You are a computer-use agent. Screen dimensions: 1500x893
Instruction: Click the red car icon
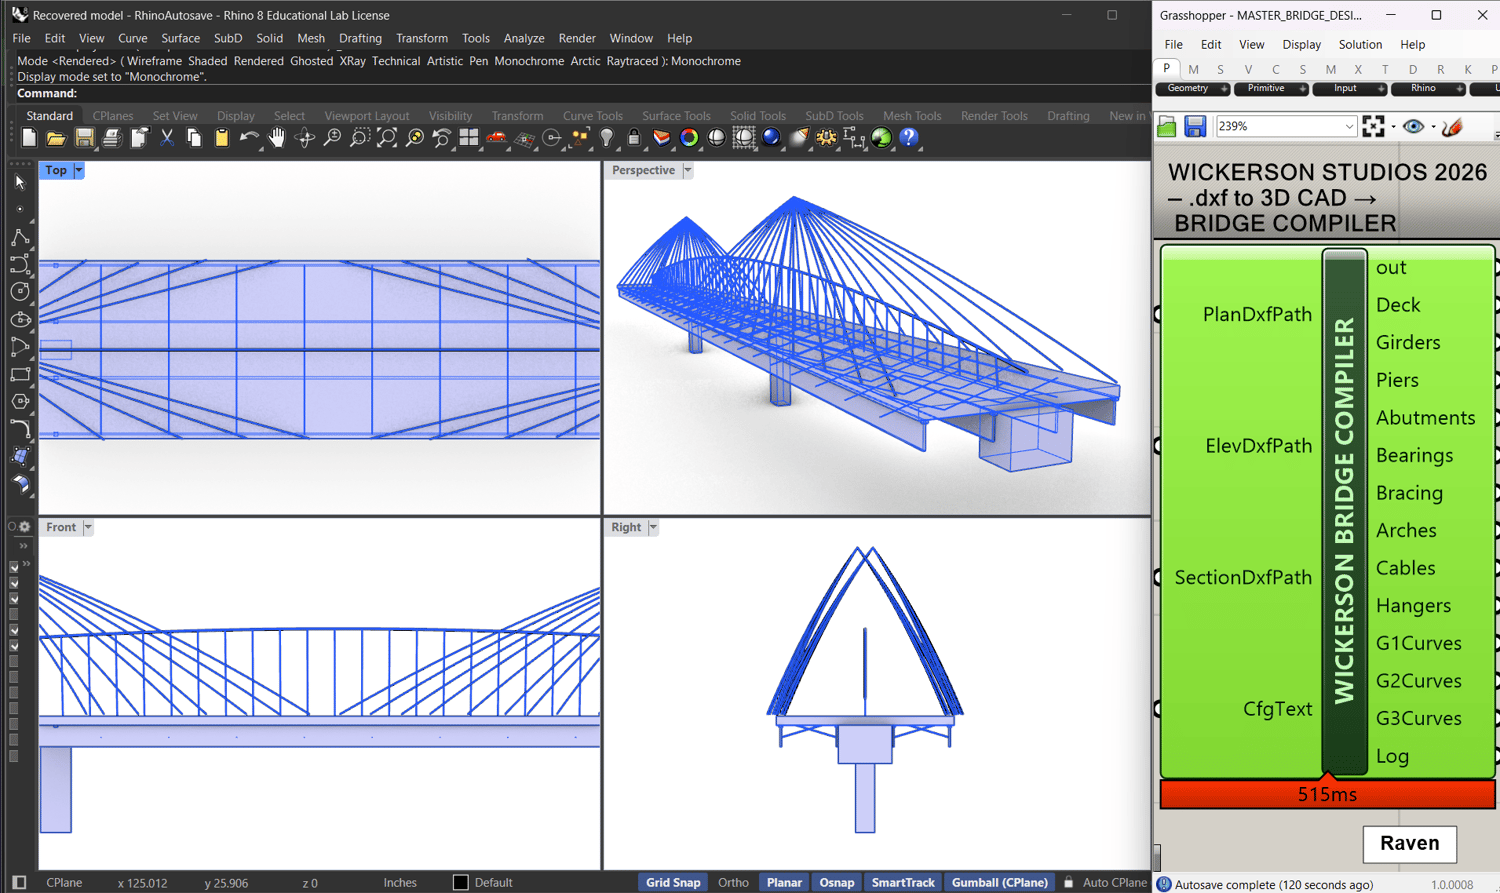pos(497,138)
